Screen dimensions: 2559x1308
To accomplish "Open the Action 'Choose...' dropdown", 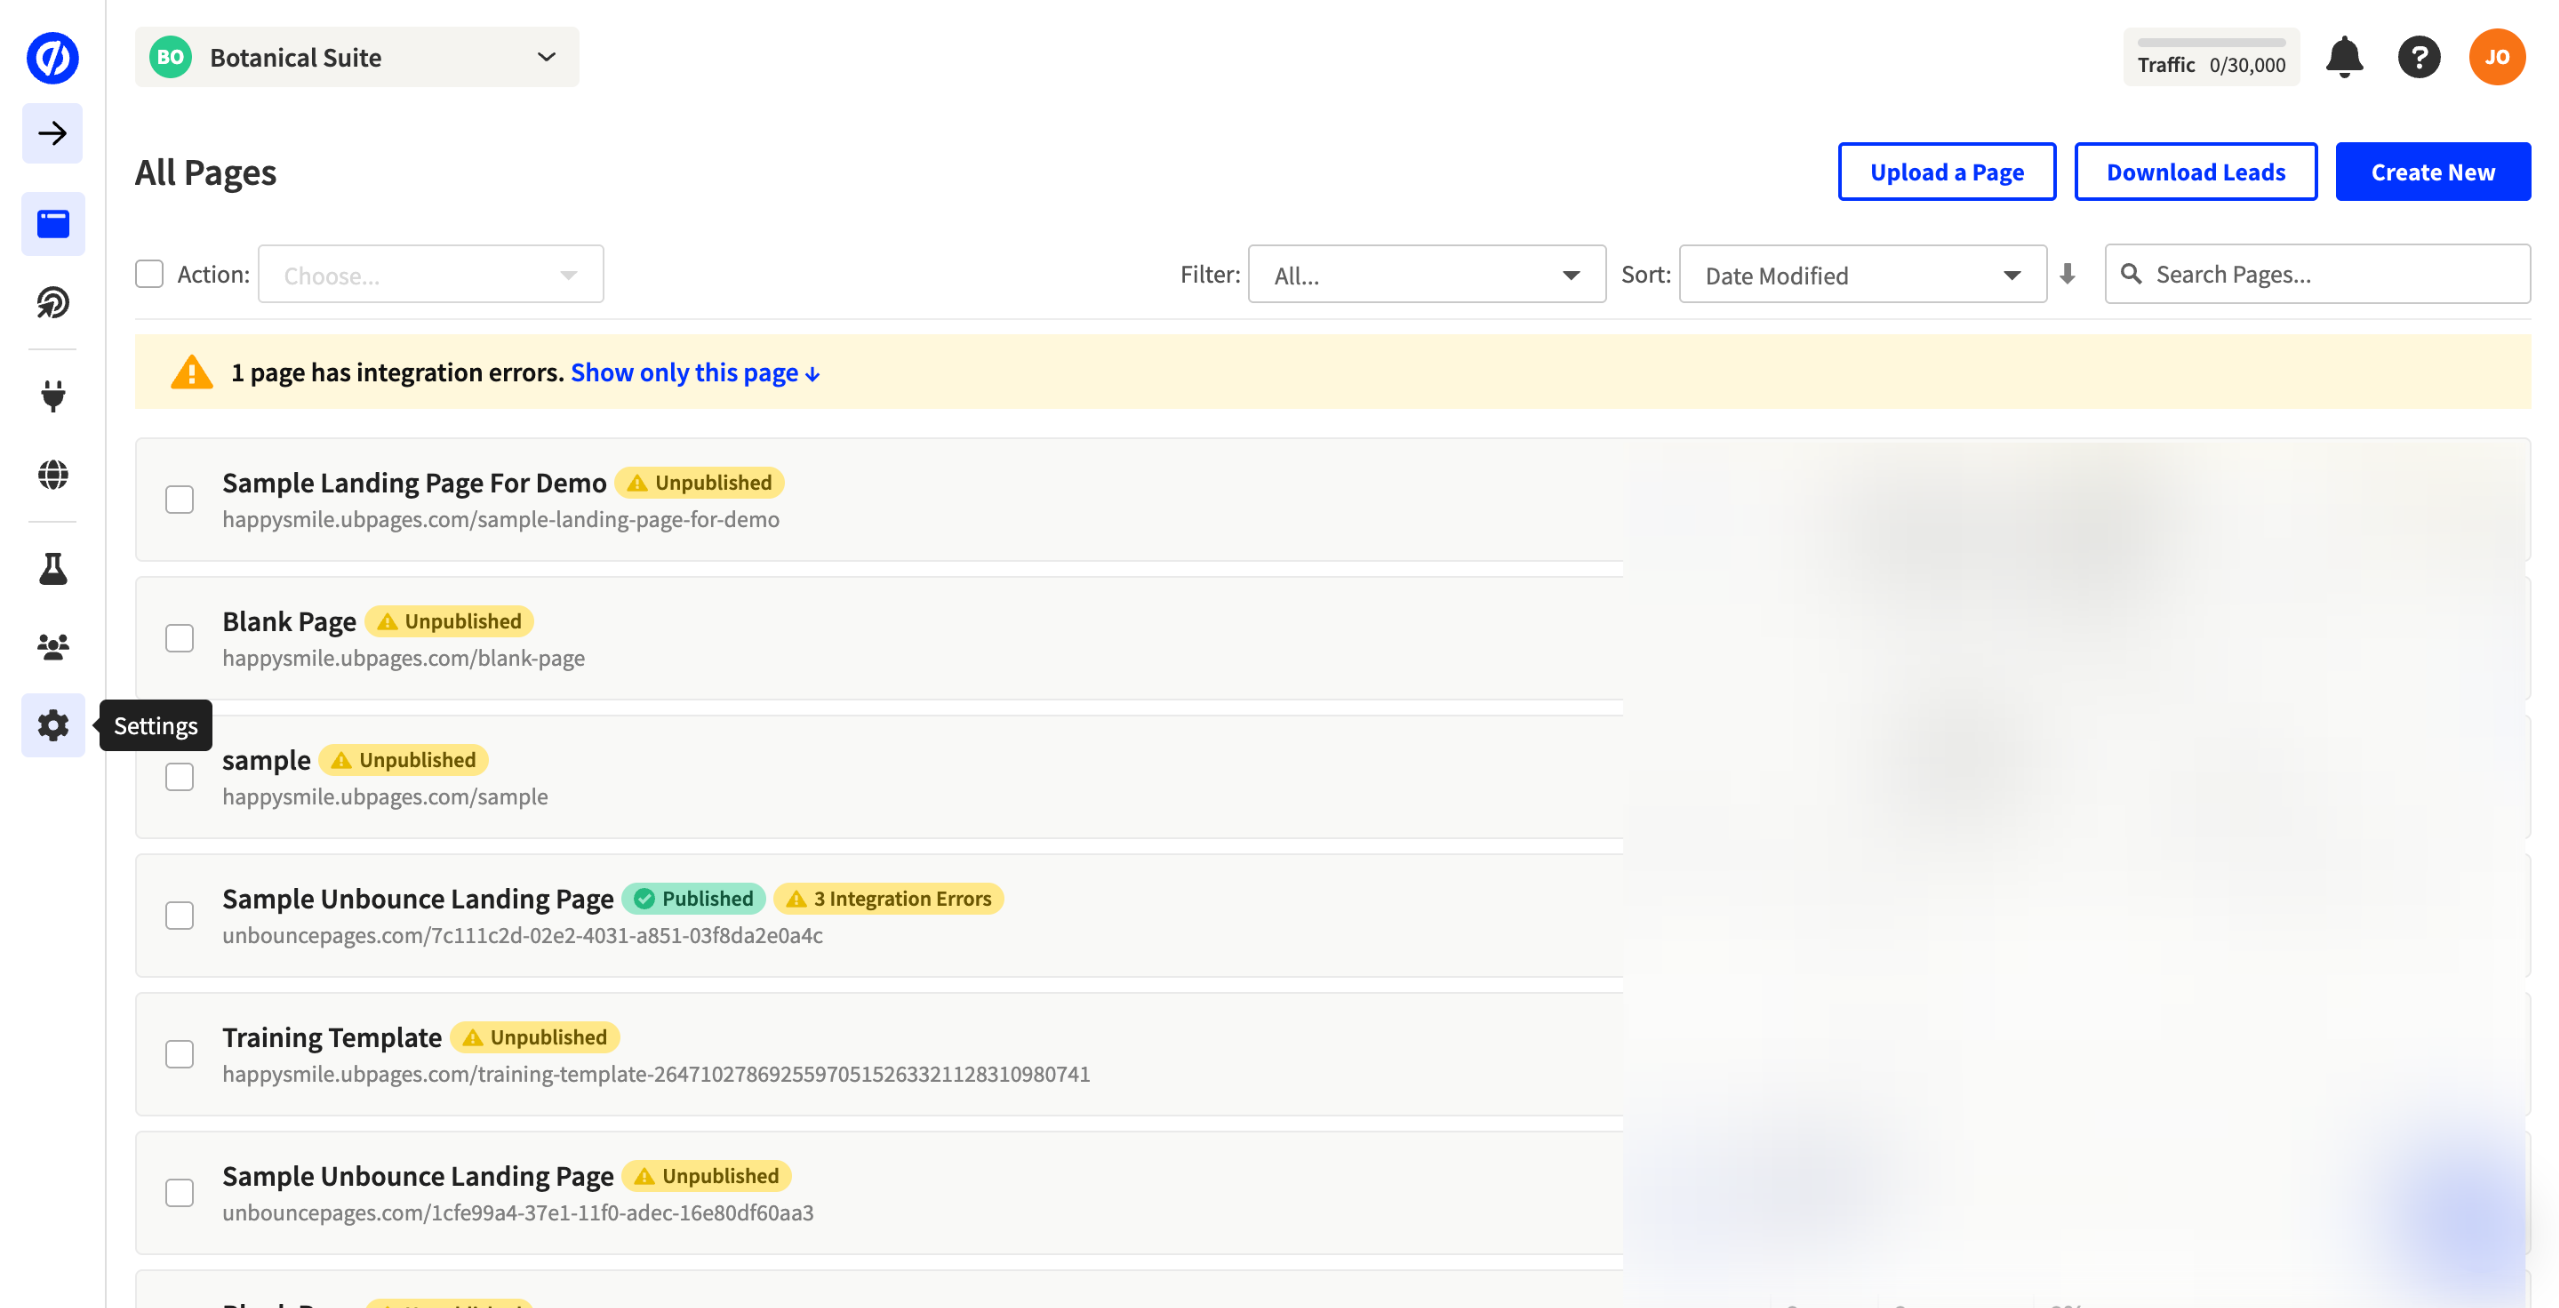I will (430, 274).
